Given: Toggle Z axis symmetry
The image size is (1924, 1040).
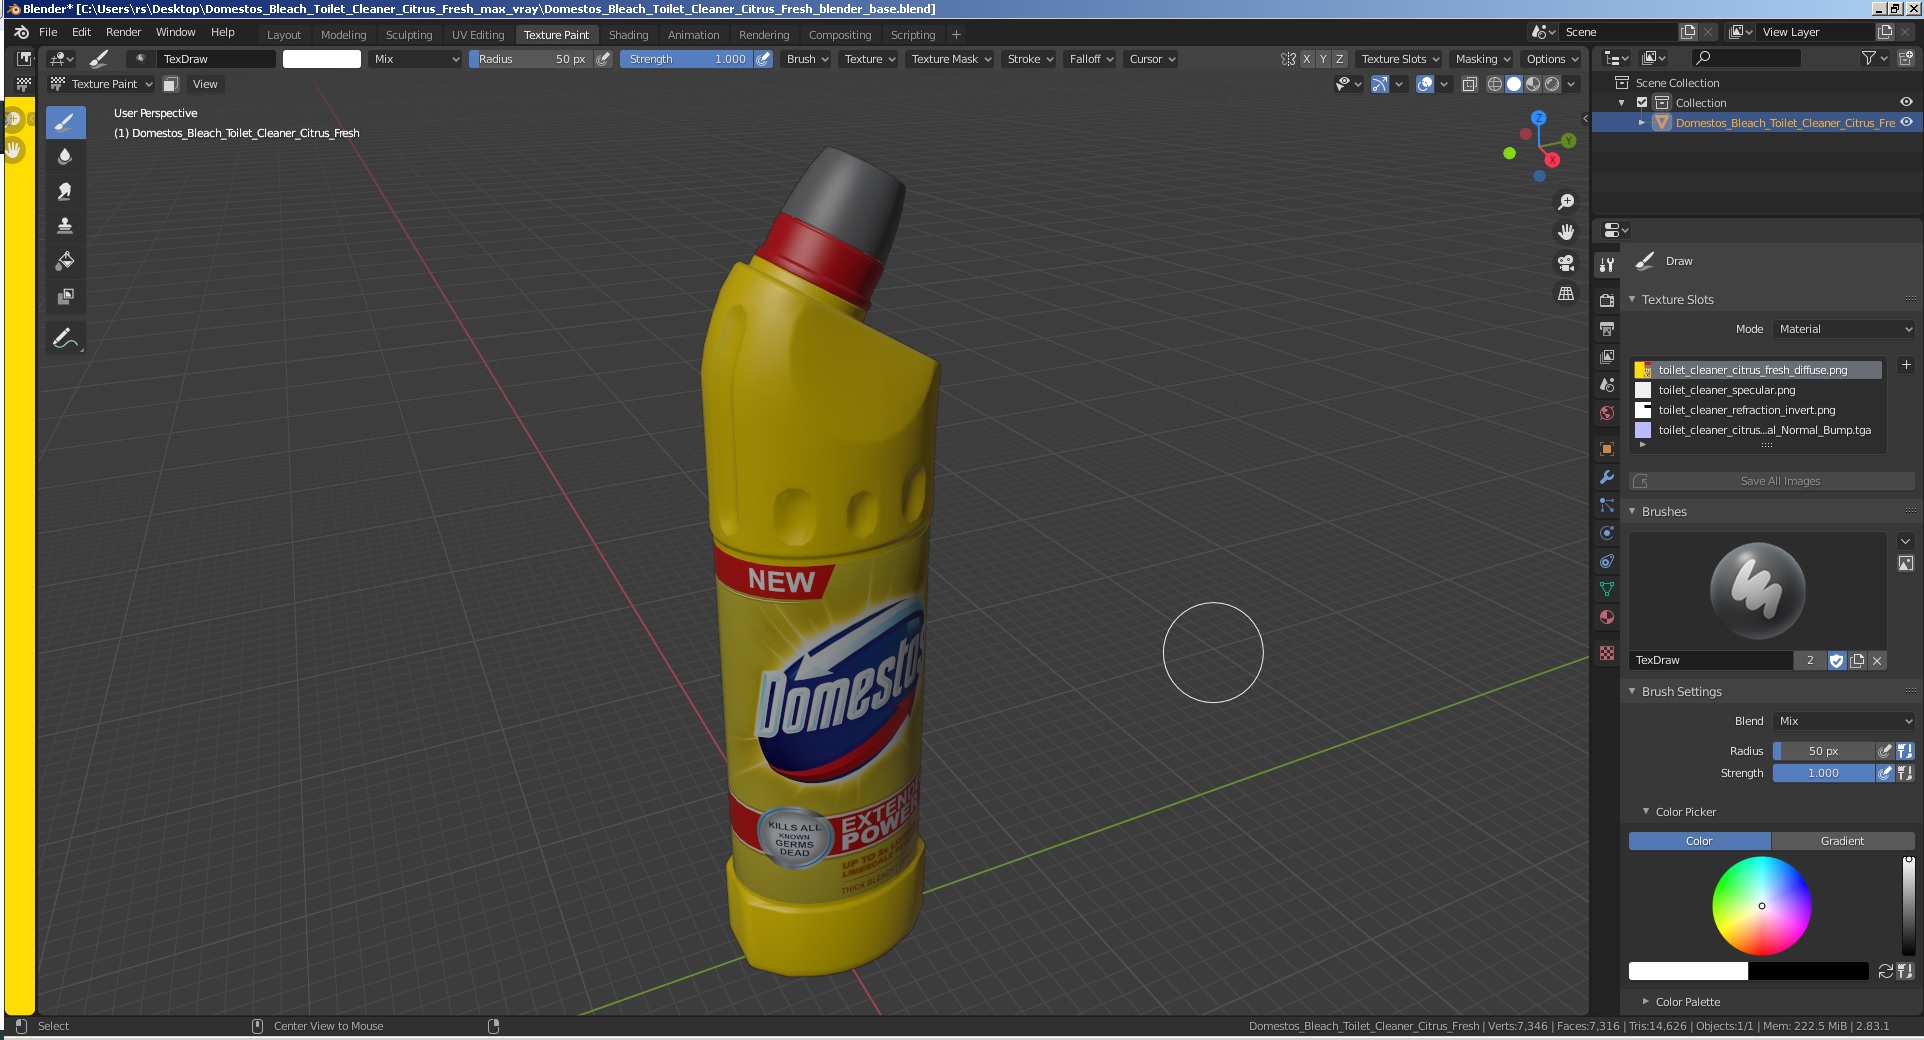Looking at the screenshot, I should pos(1340,59).
